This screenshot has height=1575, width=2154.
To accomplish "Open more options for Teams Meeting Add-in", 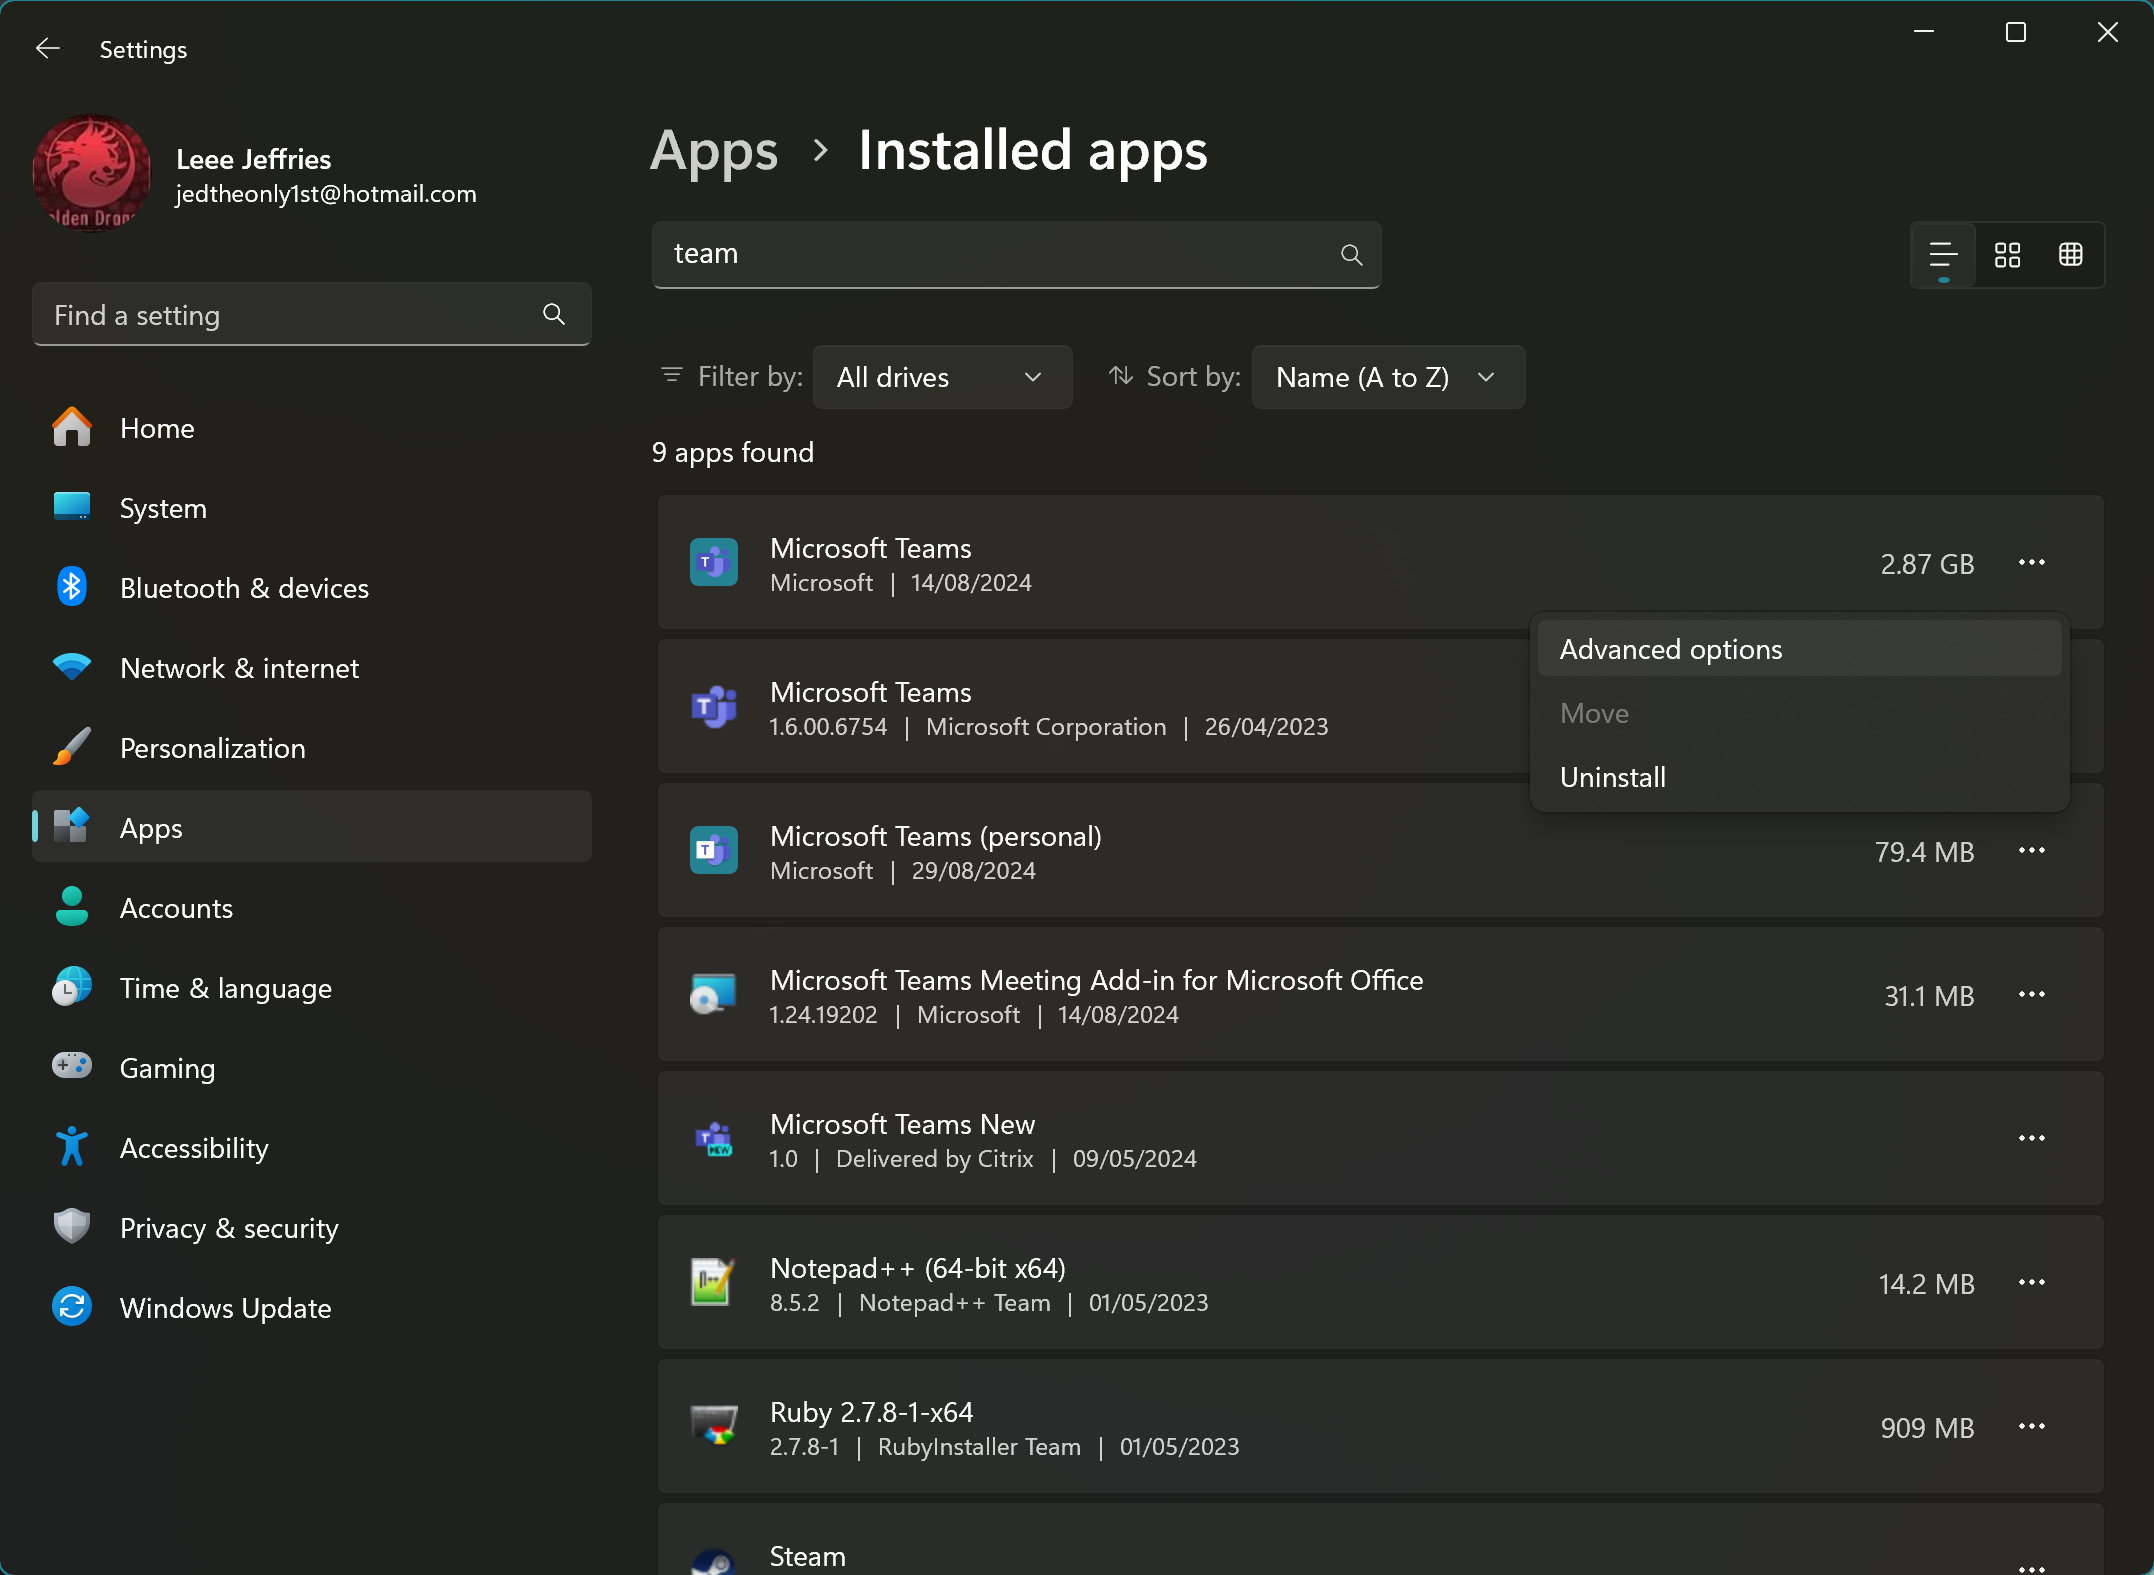I will click(x=2031, y=995).
